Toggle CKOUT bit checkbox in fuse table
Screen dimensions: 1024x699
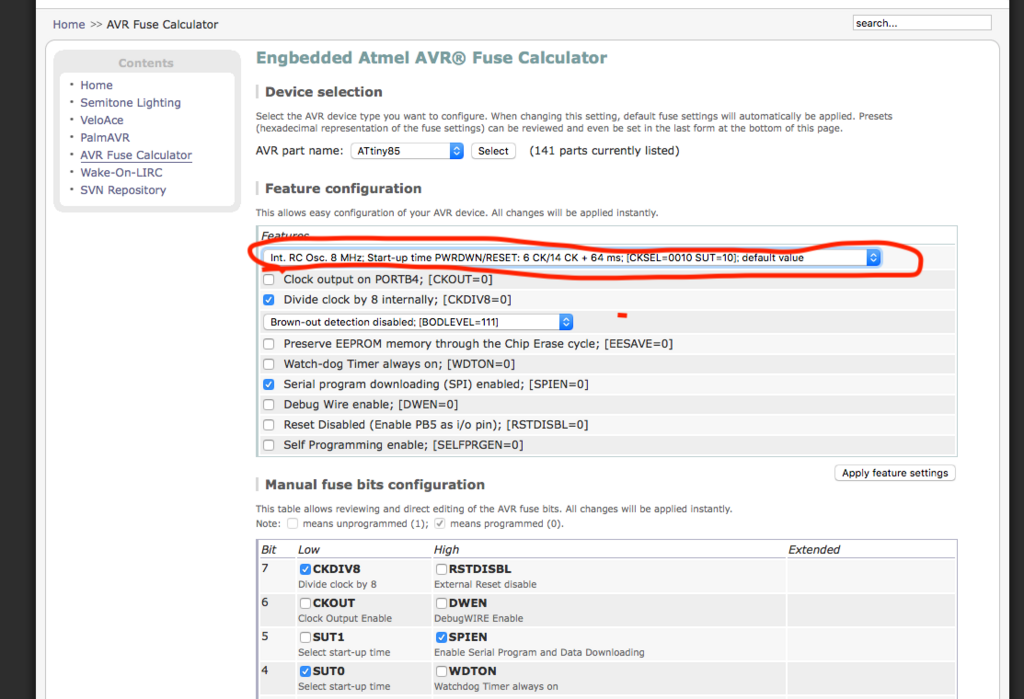click(x=305, y=603)
